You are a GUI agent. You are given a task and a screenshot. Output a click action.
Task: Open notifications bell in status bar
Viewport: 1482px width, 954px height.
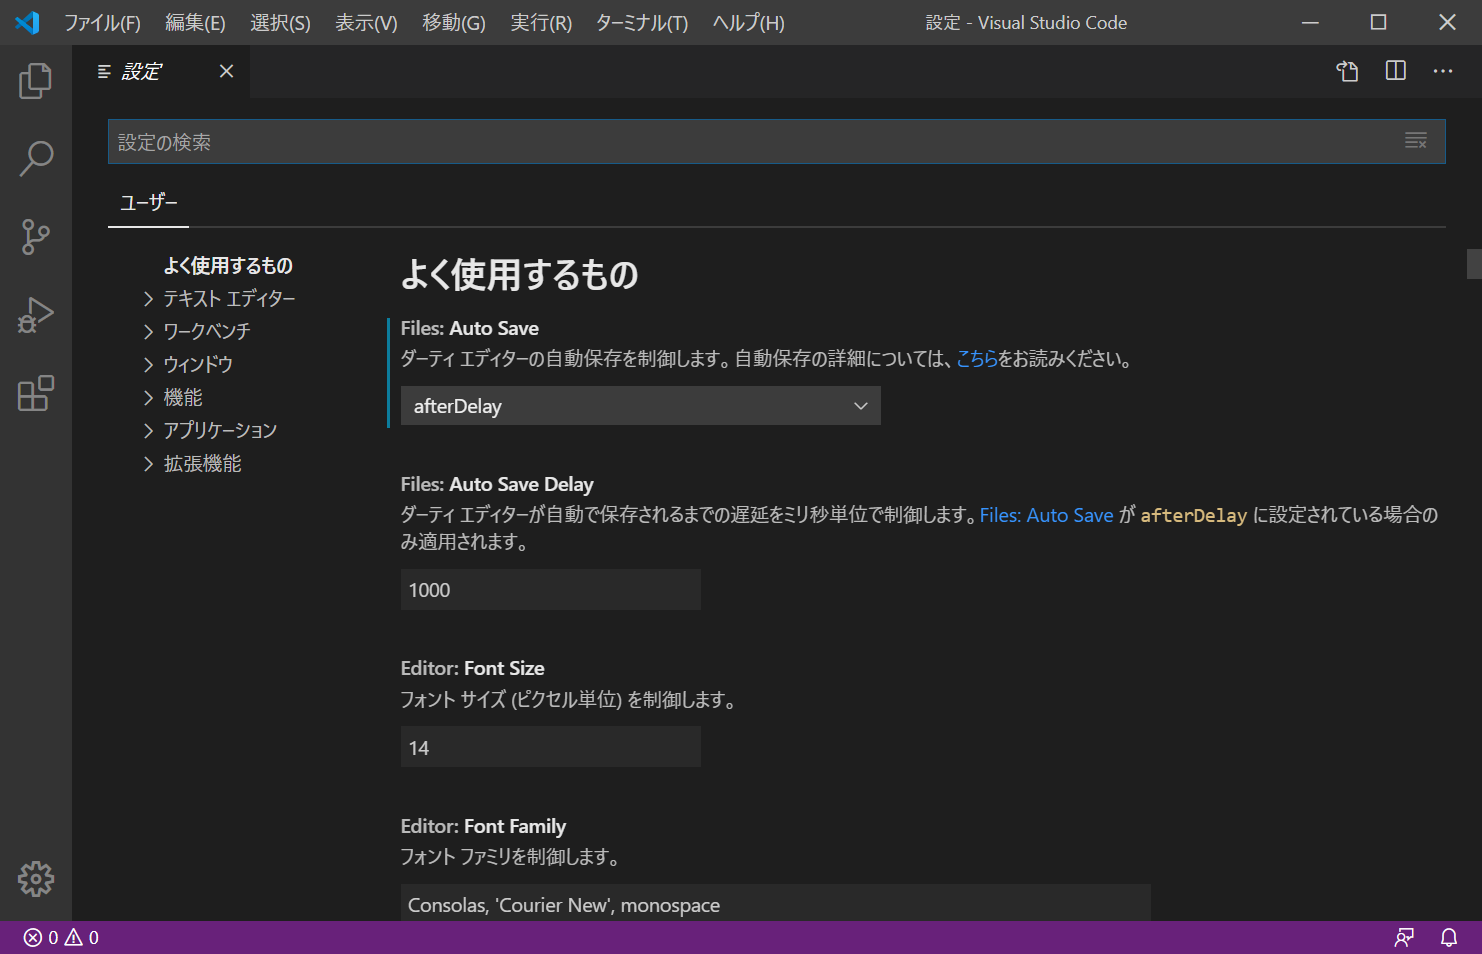1449,938
